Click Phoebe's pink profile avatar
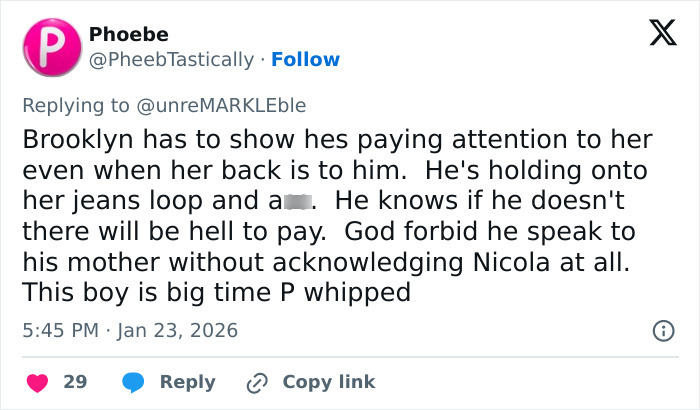The height and width of the screenshot is (410, 700). (x=48, y=46)
